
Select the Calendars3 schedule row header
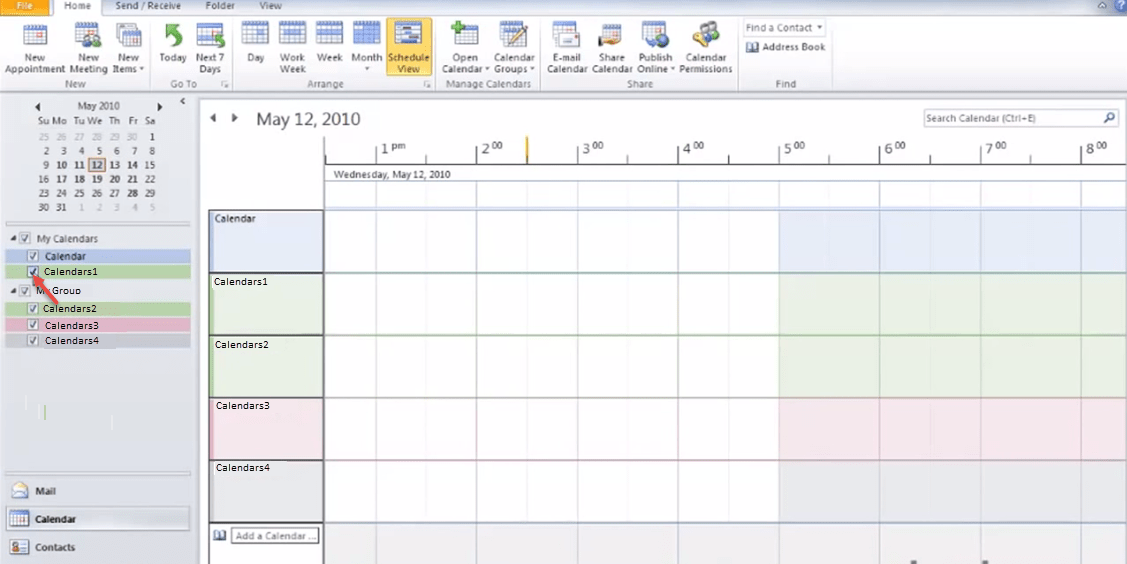pos(266,429)
